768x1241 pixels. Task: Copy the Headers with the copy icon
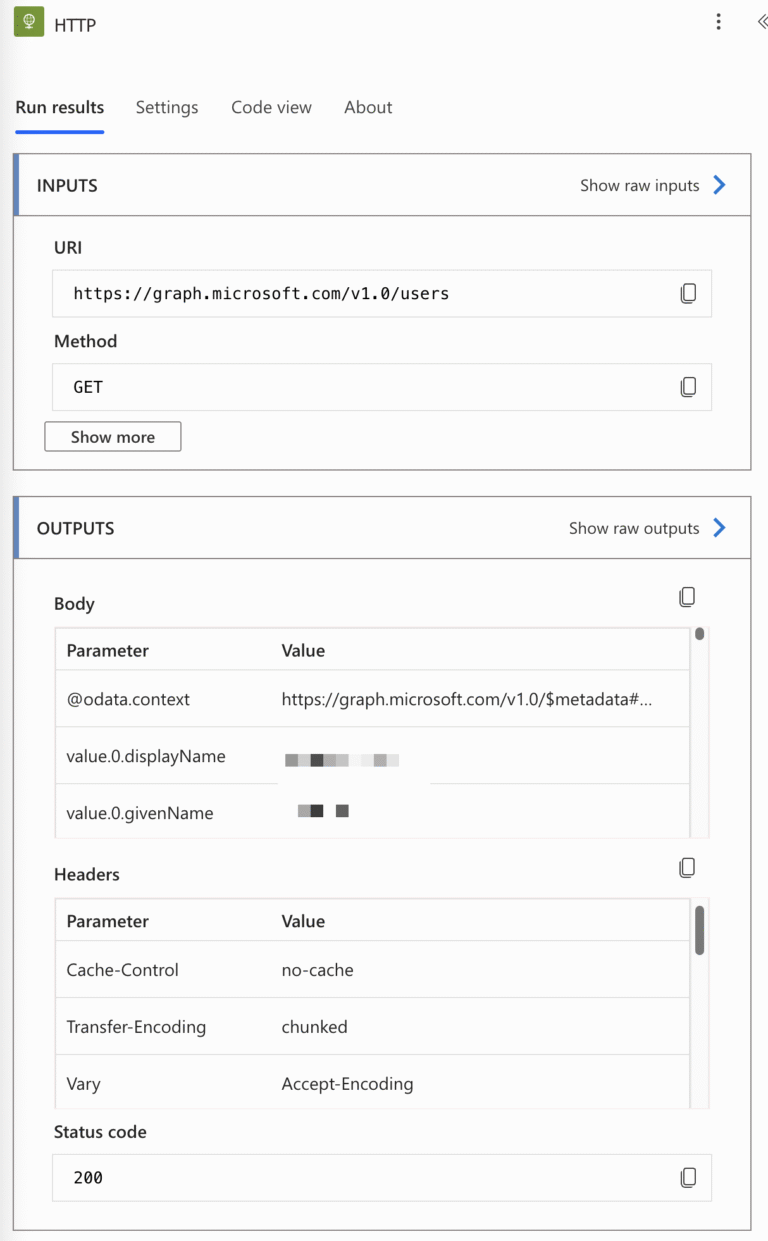click(x=687, y=867)
